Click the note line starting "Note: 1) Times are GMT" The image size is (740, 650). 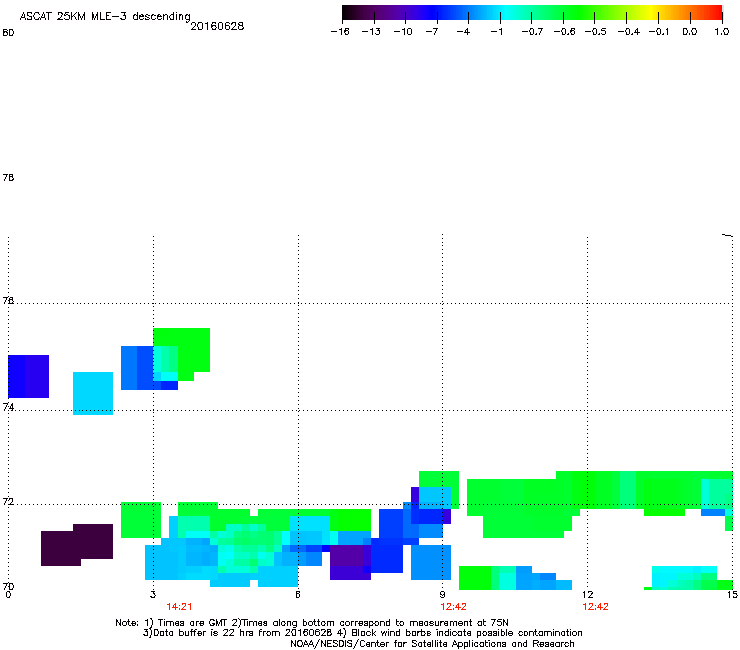[x=312, y=623]
